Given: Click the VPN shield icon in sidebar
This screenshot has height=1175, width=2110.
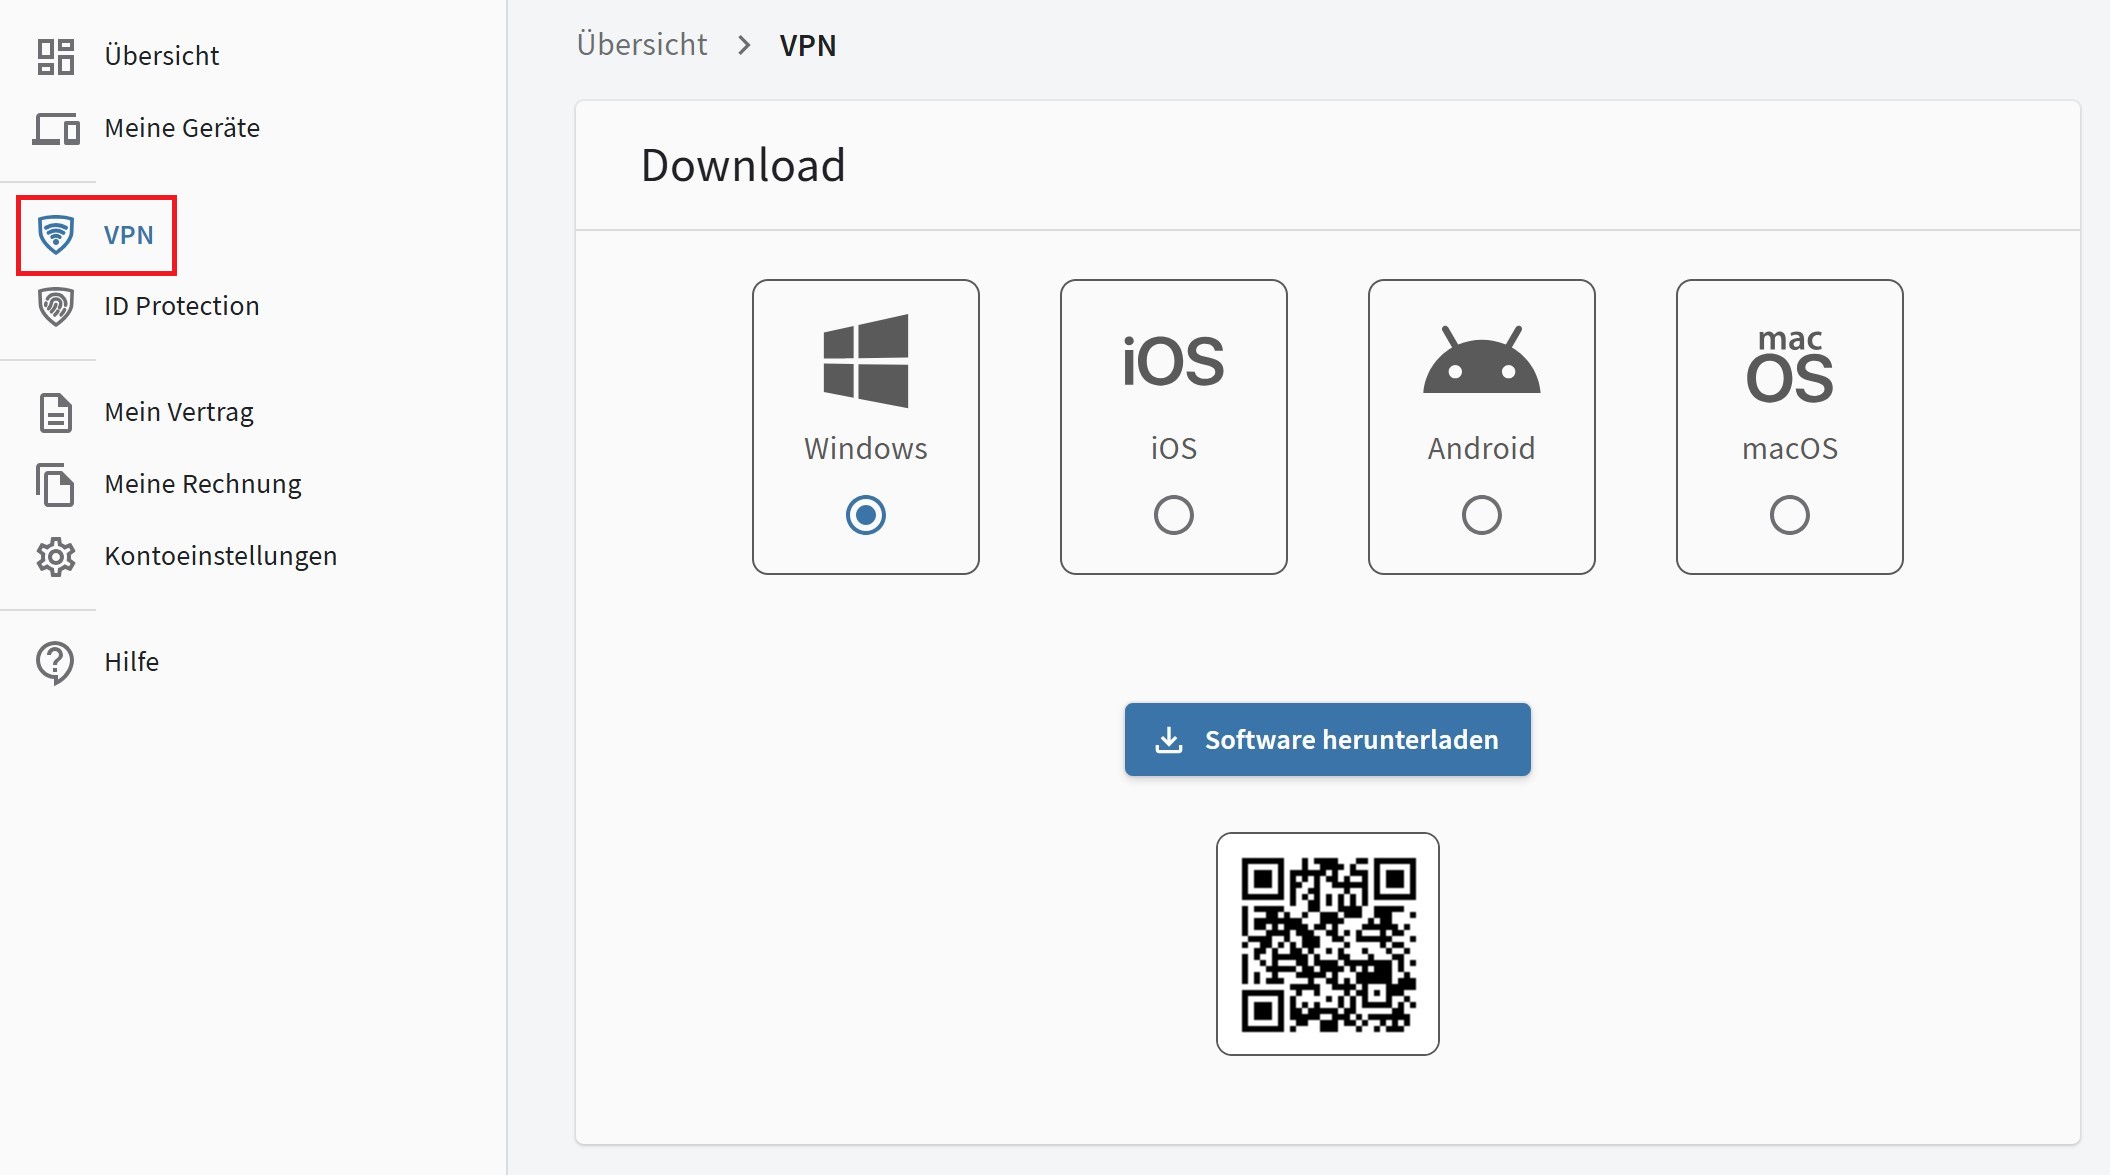Looking at the screenshot, I should [56, 235].
